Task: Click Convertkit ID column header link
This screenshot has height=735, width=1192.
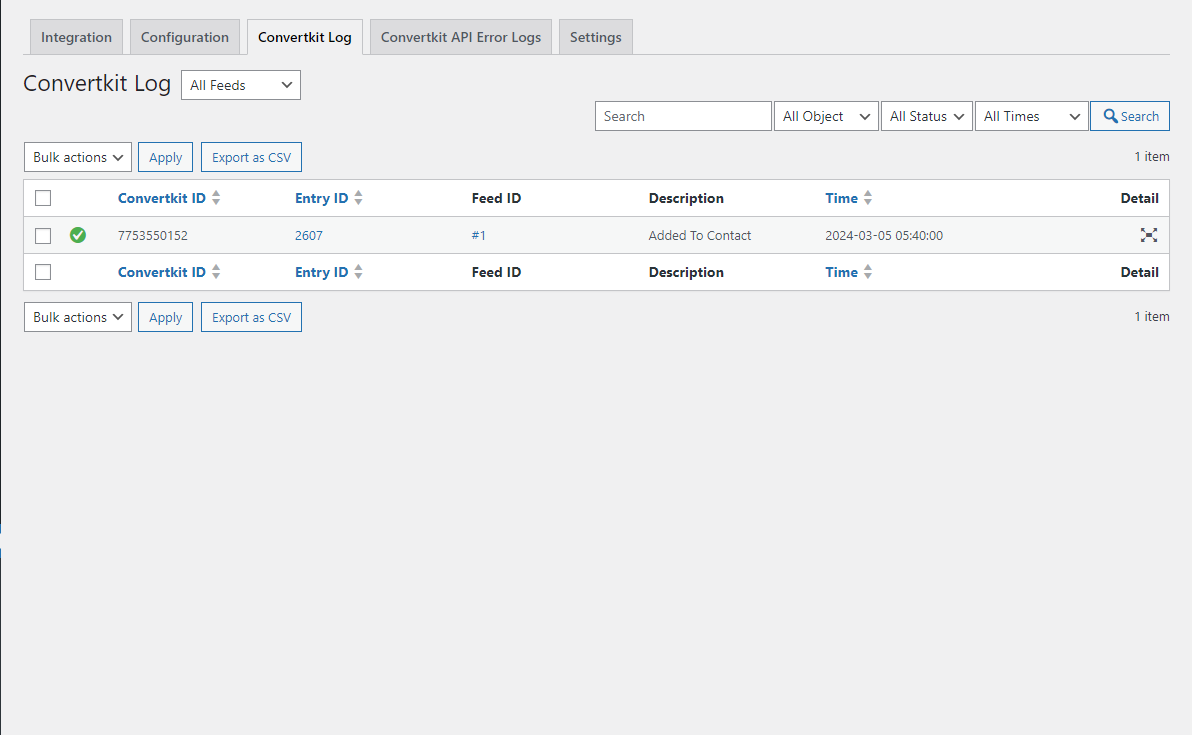Action: pyautogui.click(x=162, y=198)
